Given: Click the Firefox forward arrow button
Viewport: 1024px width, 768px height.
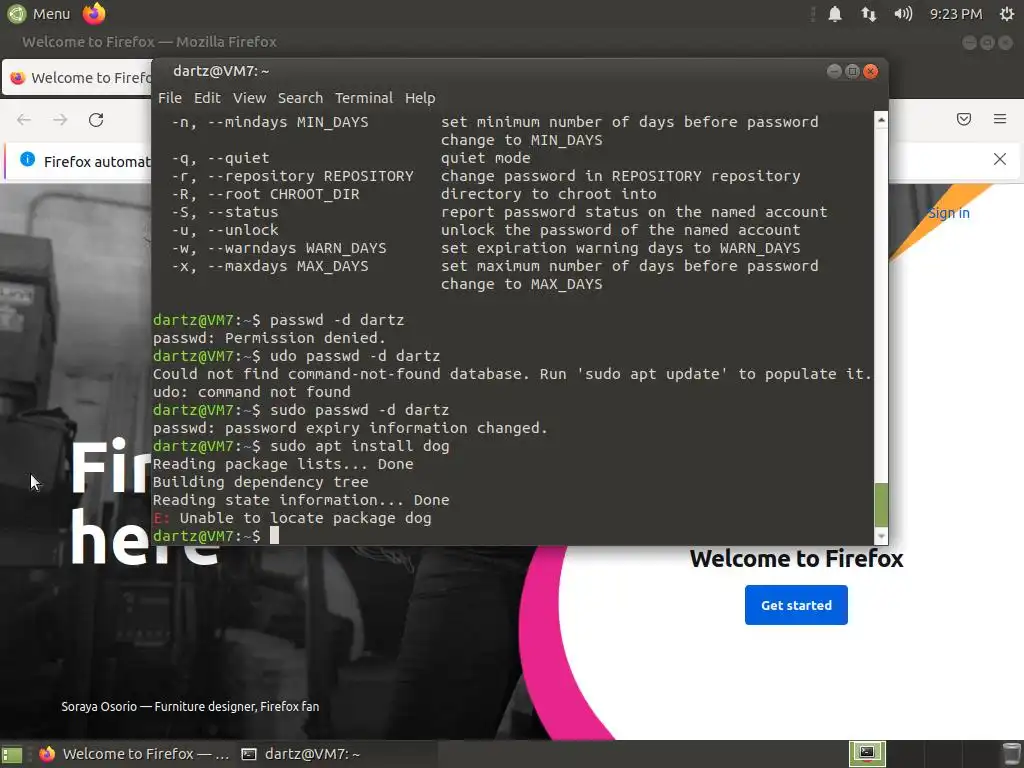Looking at the screenshot, I should point(60,120).
